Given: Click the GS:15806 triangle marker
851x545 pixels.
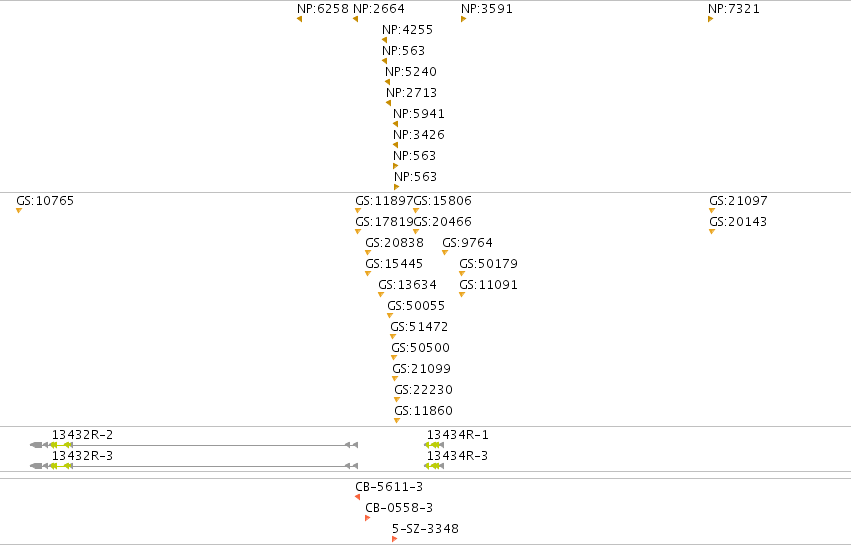Looking at the screenshot, I should coord(416,211).
